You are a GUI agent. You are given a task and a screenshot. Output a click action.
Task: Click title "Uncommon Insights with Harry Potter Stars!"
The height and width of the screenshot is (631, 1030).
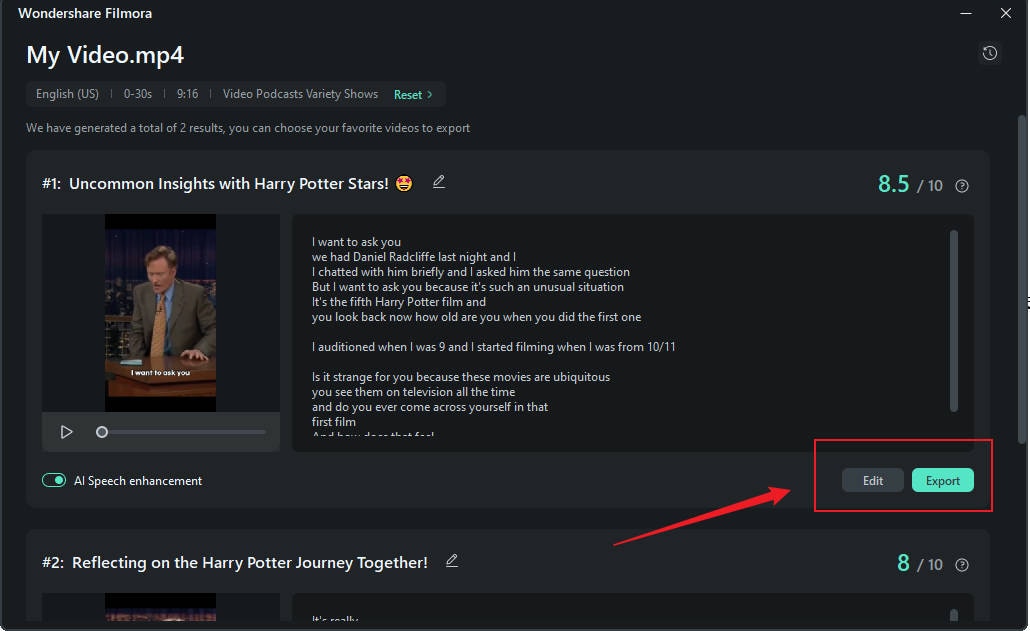229,183
